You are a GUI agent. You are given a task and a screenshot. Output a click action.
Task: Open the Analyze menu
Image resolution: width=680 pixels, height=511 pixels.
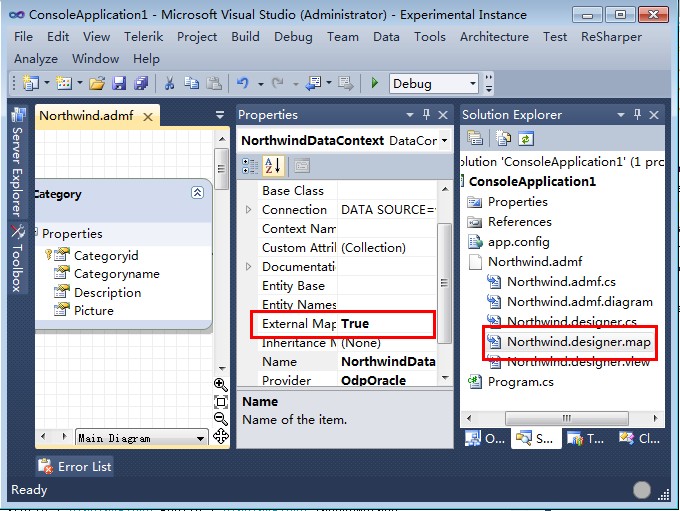point(36,59)
